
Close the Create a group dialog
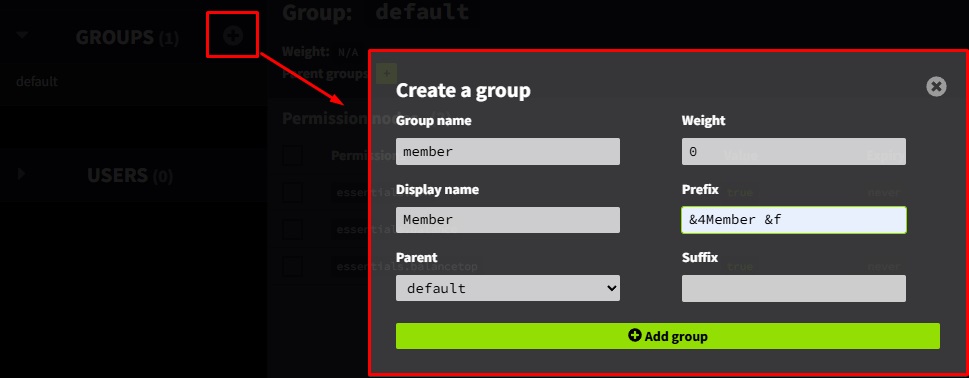pos(936,86)
